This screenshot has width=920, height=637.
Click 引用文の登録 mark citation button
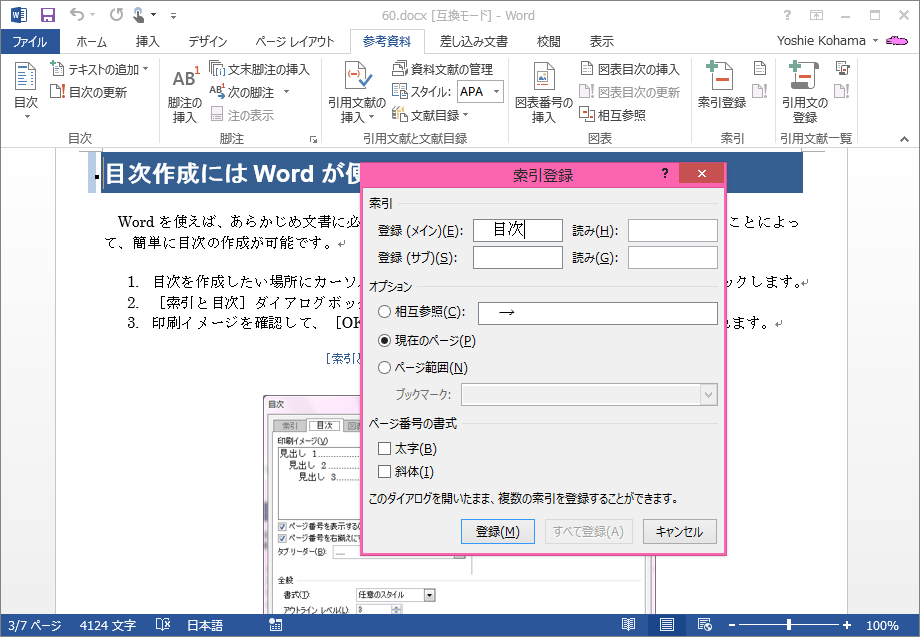coord(804,93)
